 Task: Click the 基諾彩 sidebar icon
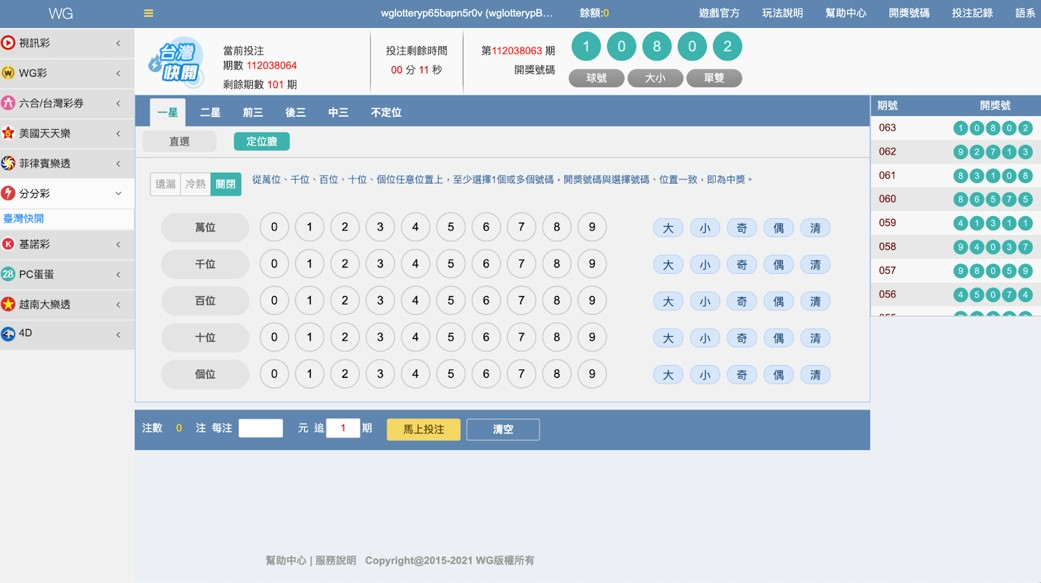click(x=8, y=244)
